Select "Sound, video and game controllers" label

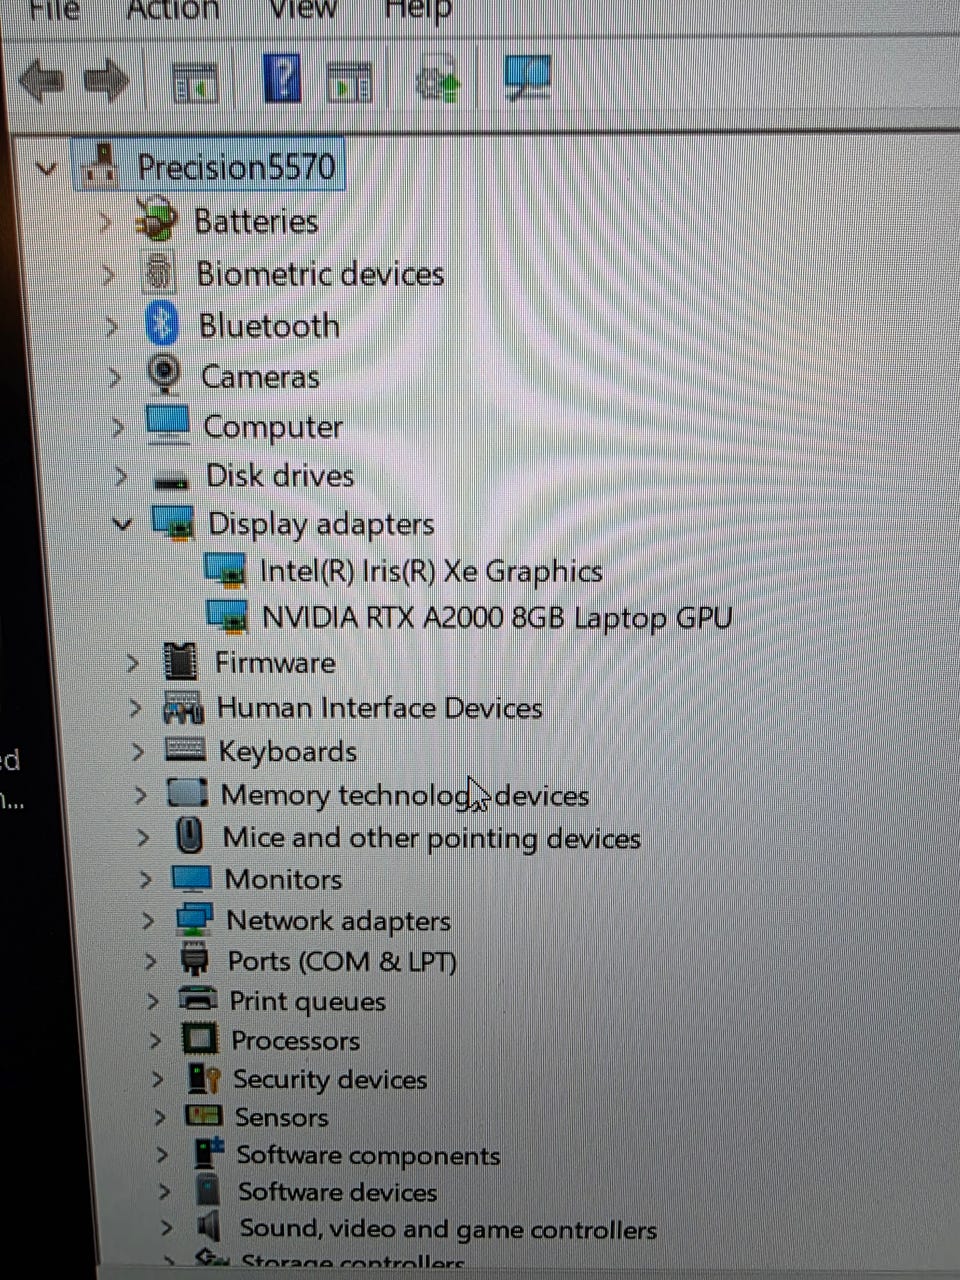(x=449, y=1229)
